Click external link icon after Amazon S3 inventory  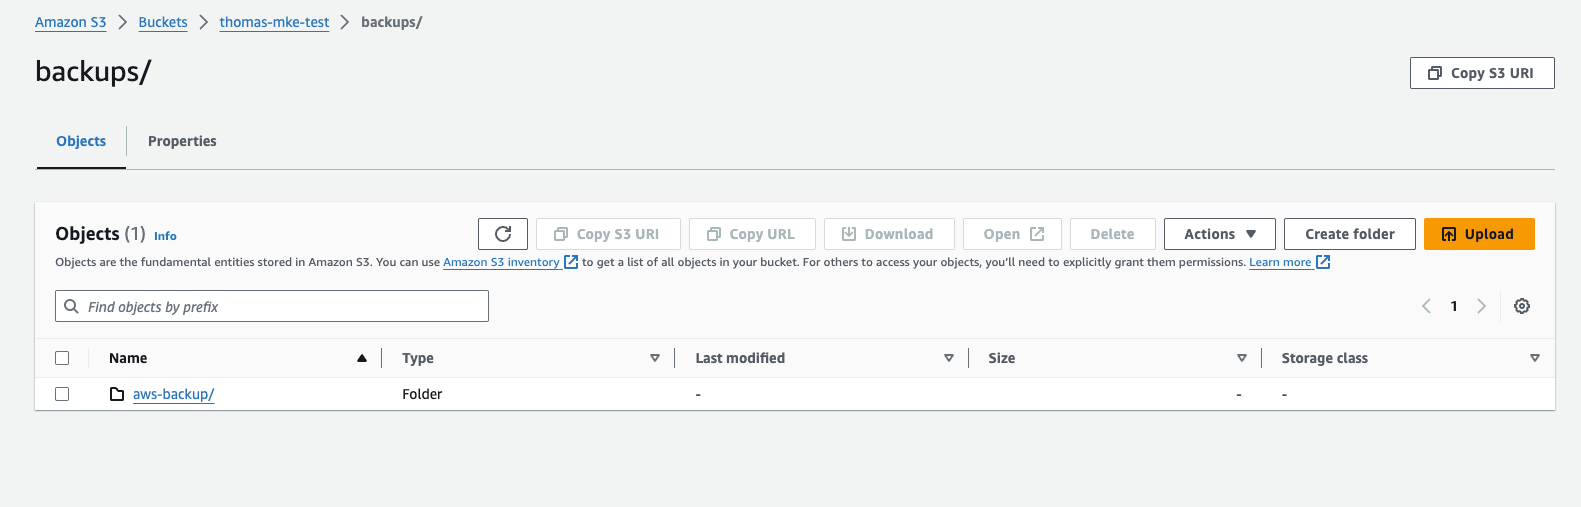point(571,262)
